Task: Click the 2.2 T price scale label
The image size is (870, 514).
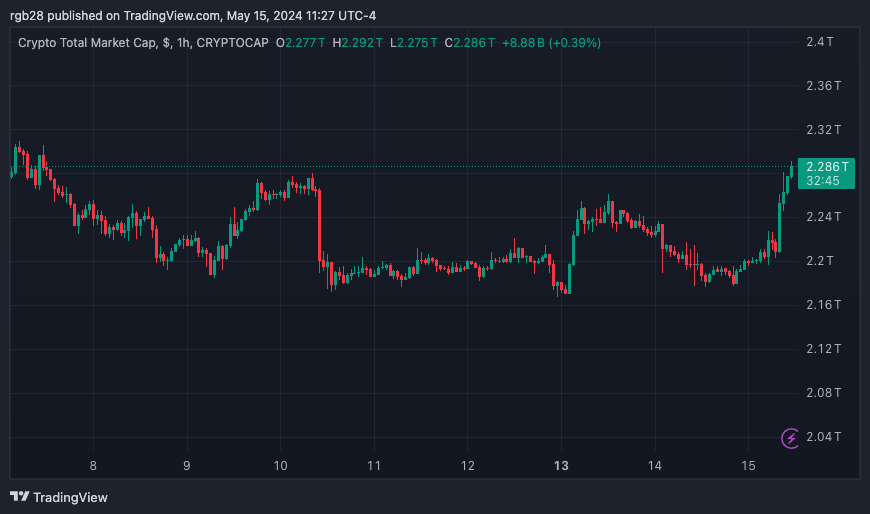Action: click(x=820, y=260)
